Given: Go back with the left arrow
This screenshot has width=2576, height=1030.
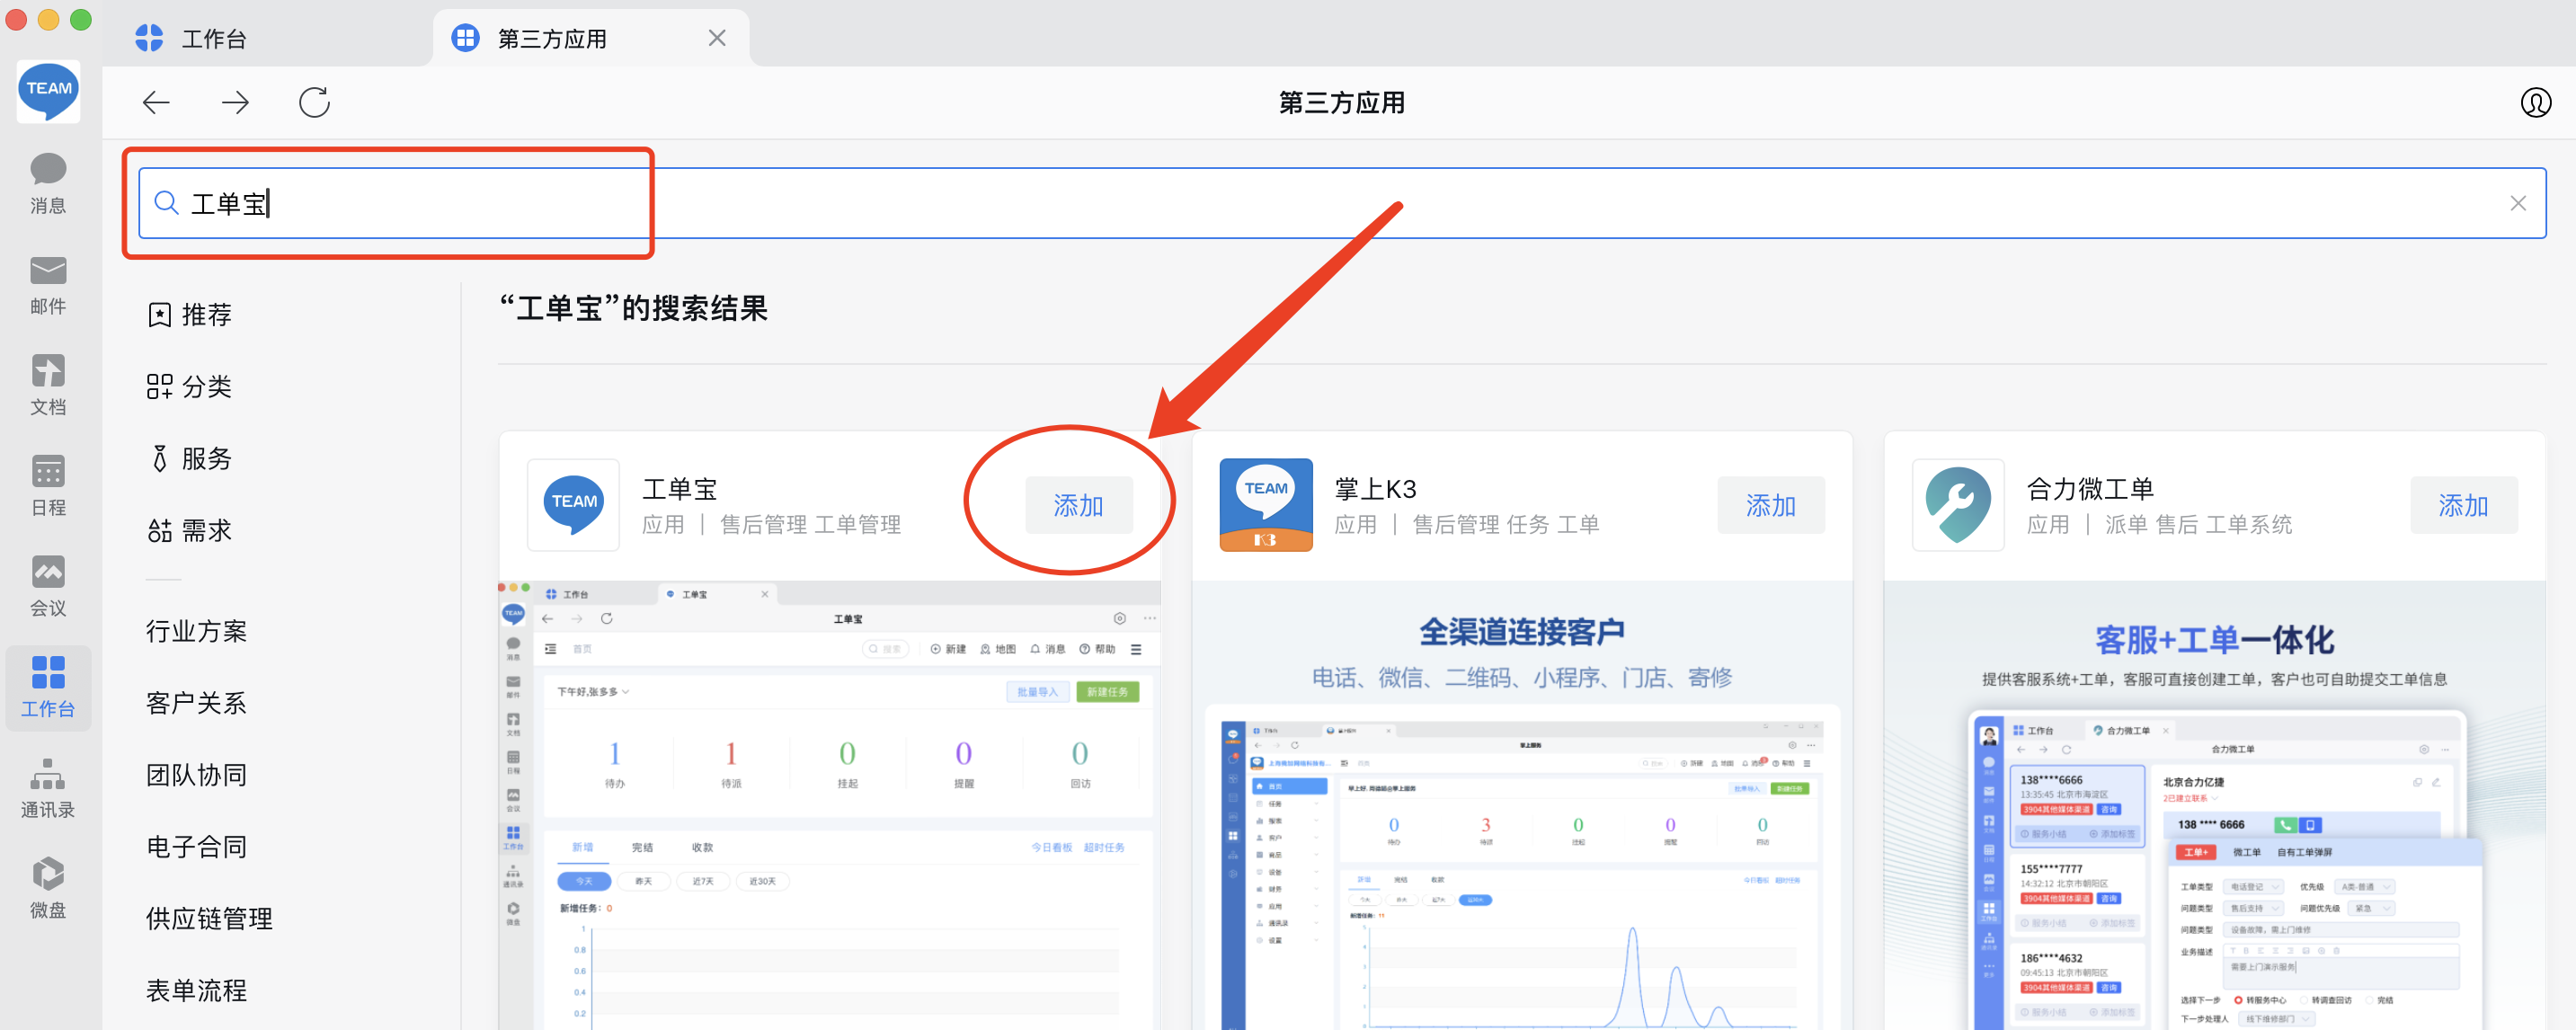Looking at the screenshot, I should [156, 102].
